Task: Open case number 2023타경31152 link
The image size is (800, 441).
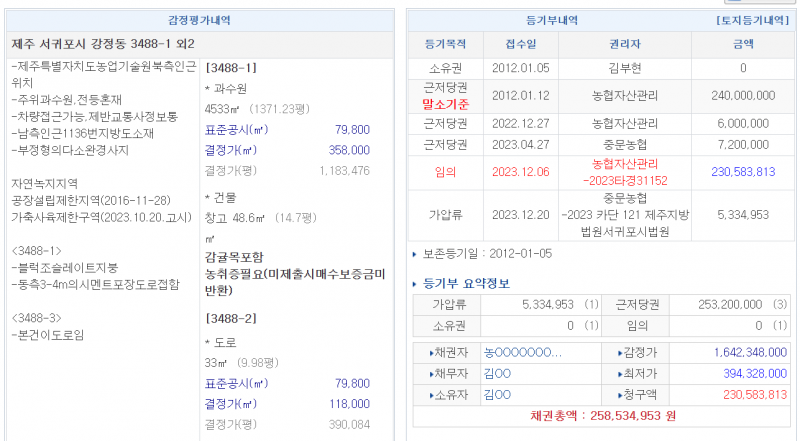Action: pos(626,180)
